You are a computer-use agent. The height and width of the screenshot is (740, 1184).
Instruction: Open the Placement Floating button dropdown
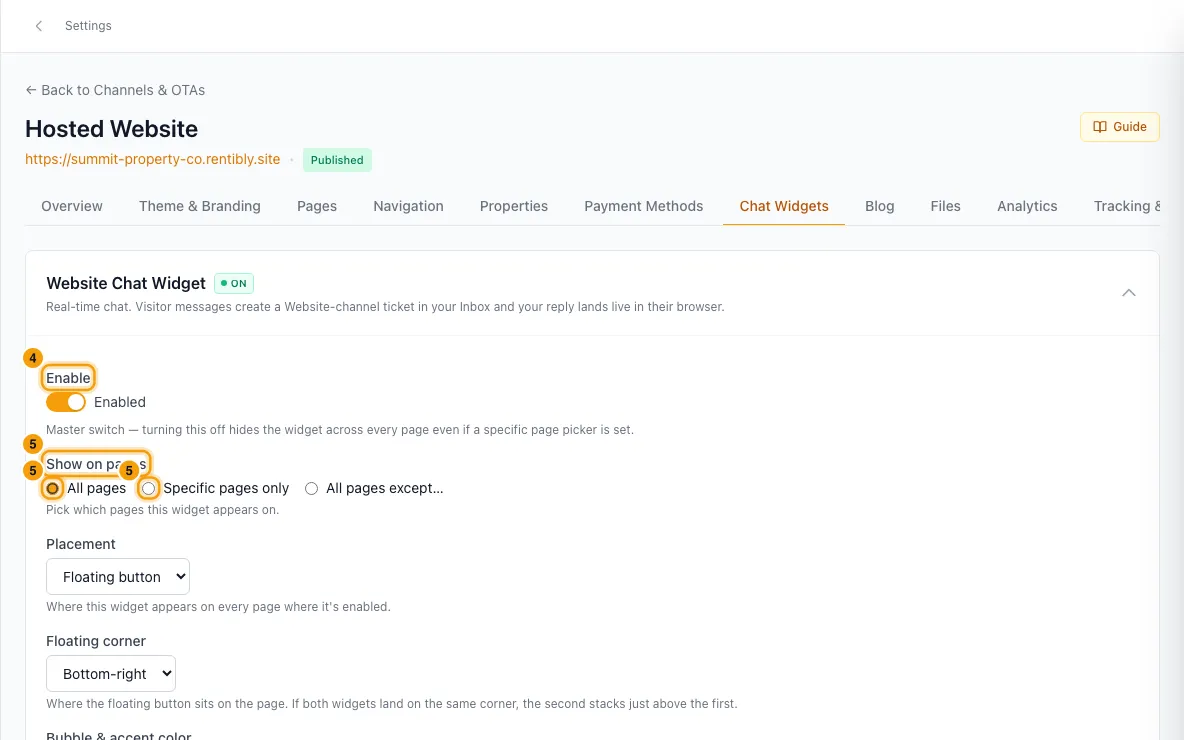click(118, 577)
